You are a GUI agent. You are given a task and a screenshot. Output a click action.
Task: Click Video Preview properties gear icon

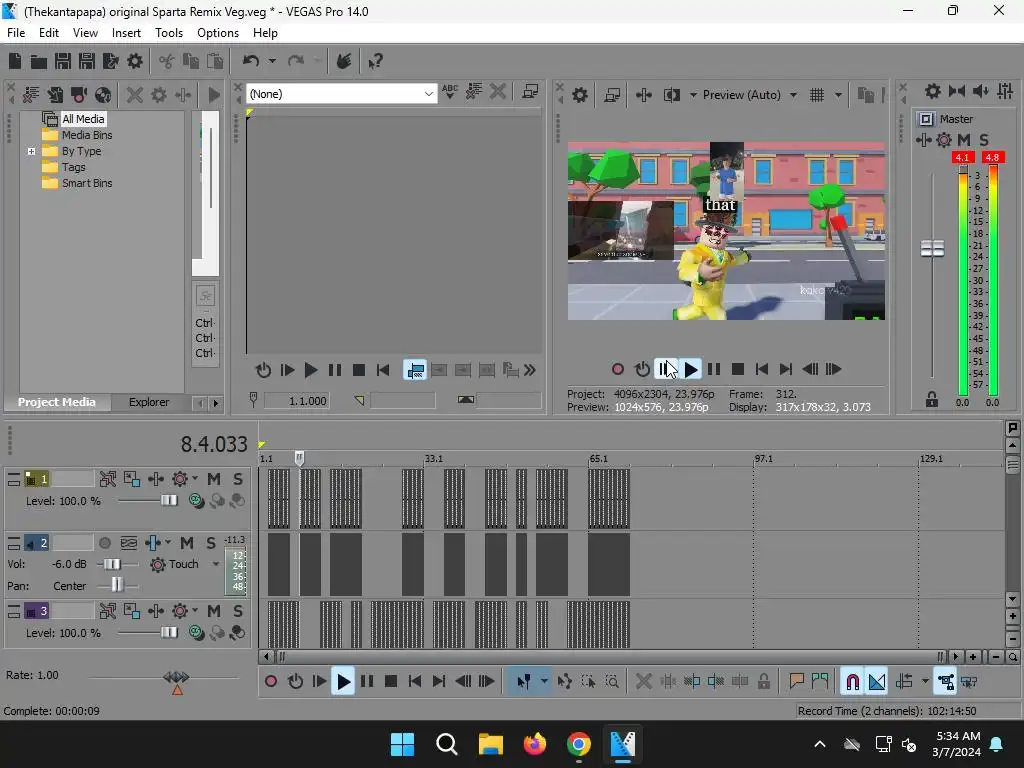pyautogui.click(x=580, y=95)
